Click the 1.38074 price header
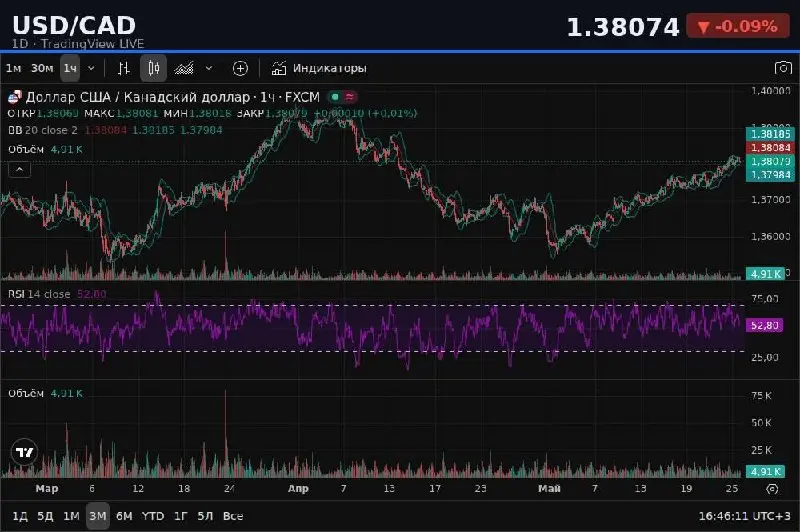This screenshot has height=532, width=800. coord(623,27)
